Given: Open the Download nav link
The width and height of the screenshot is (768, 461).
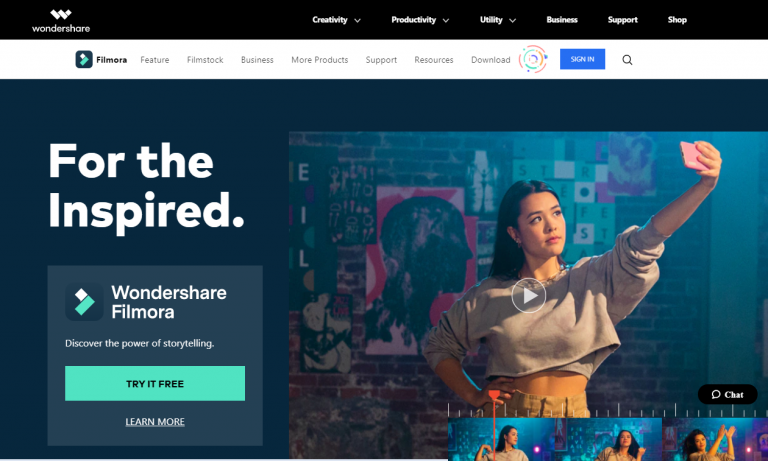Looking at the screenshot, I should point(490,60).
